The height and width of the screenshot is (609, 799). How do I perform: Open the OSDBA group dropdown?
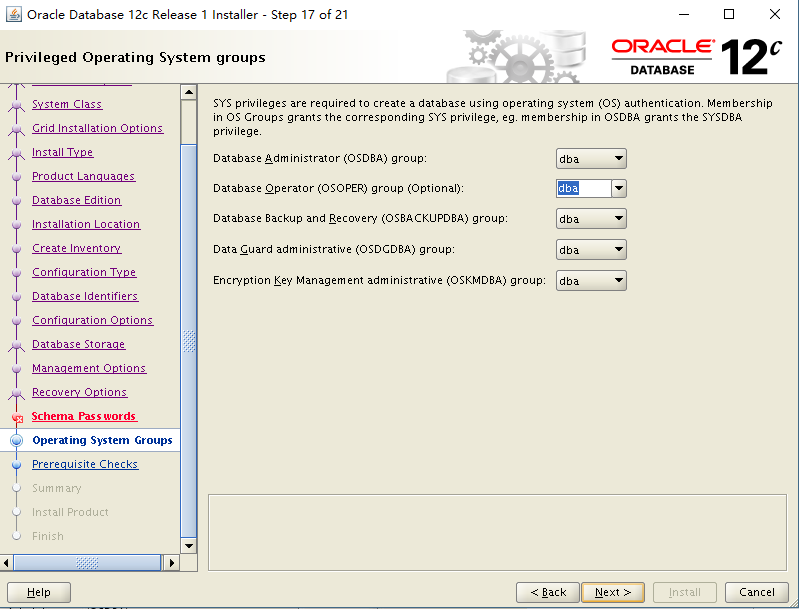click(x=591, y=158)
